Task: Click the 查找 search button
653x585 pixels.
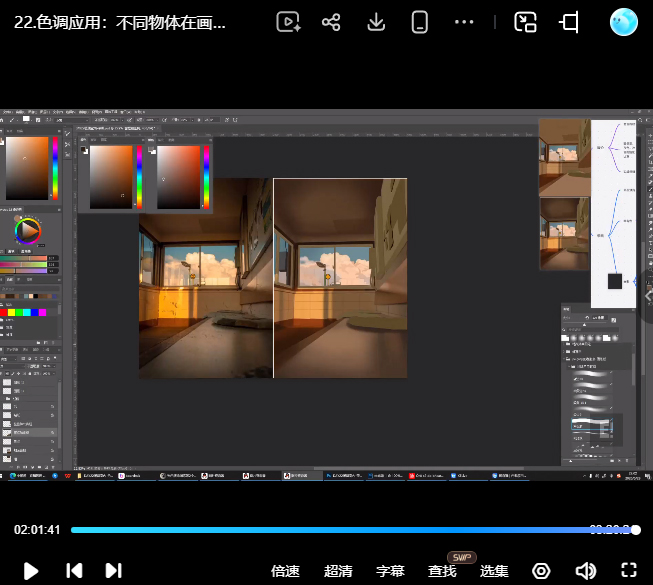Action: [442, 571]
